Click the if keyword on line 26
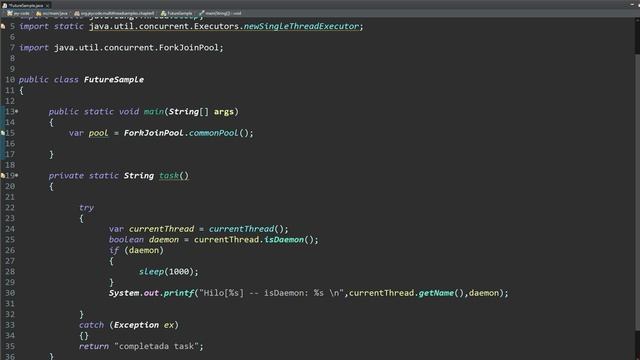 pyautogui.click(x=114, y=250)
